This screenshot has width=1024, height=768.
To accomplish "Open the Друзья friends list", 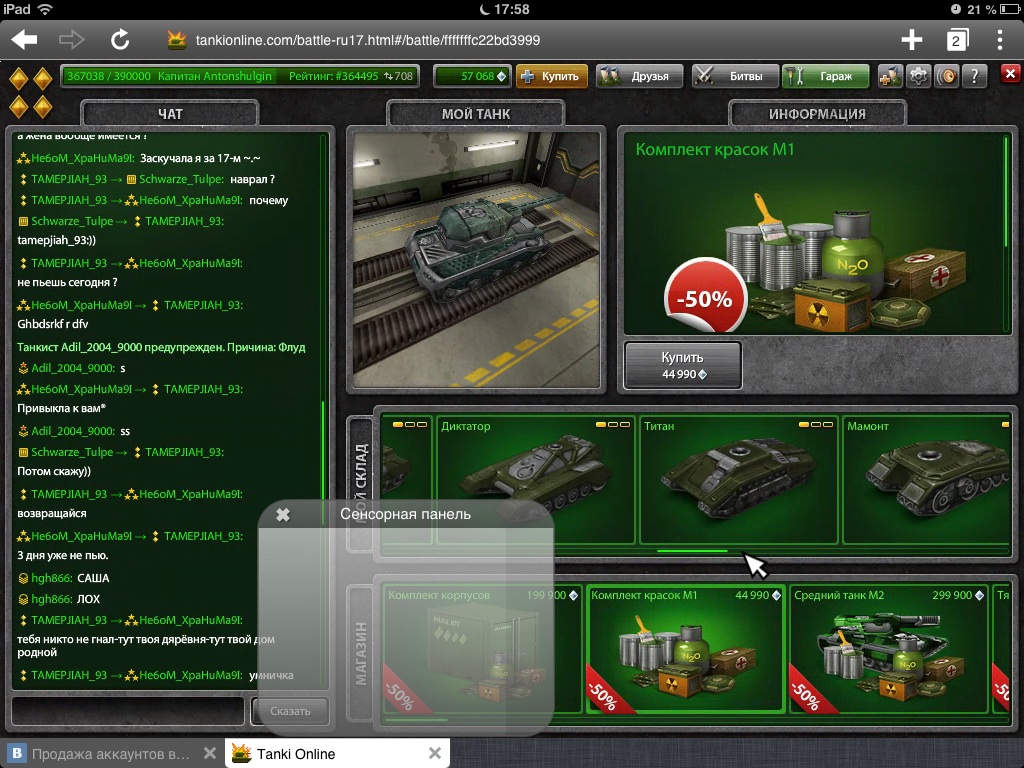I will click(x=640, y=76).
